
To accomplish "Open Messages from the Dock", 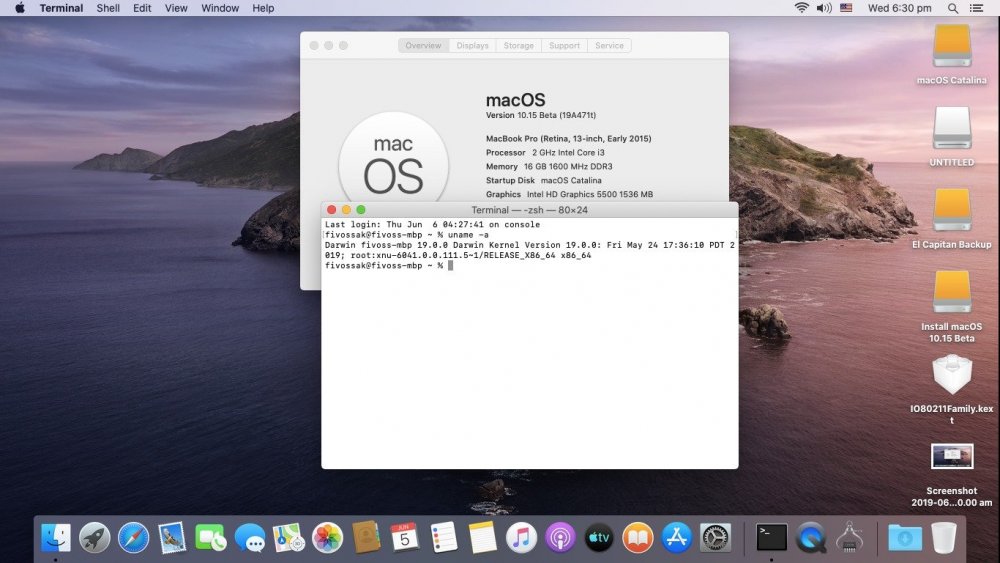I will coord(250,537).
